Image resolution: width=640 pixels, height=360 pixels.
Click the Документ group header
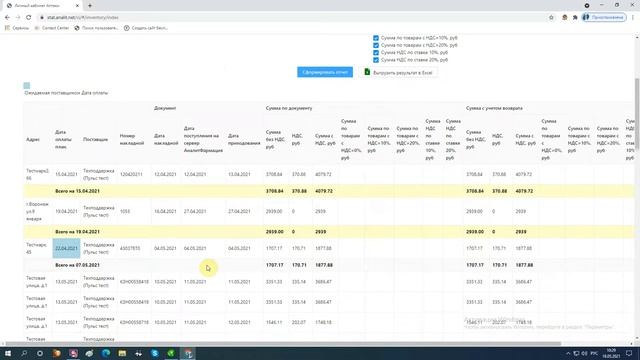click(165, 108)
